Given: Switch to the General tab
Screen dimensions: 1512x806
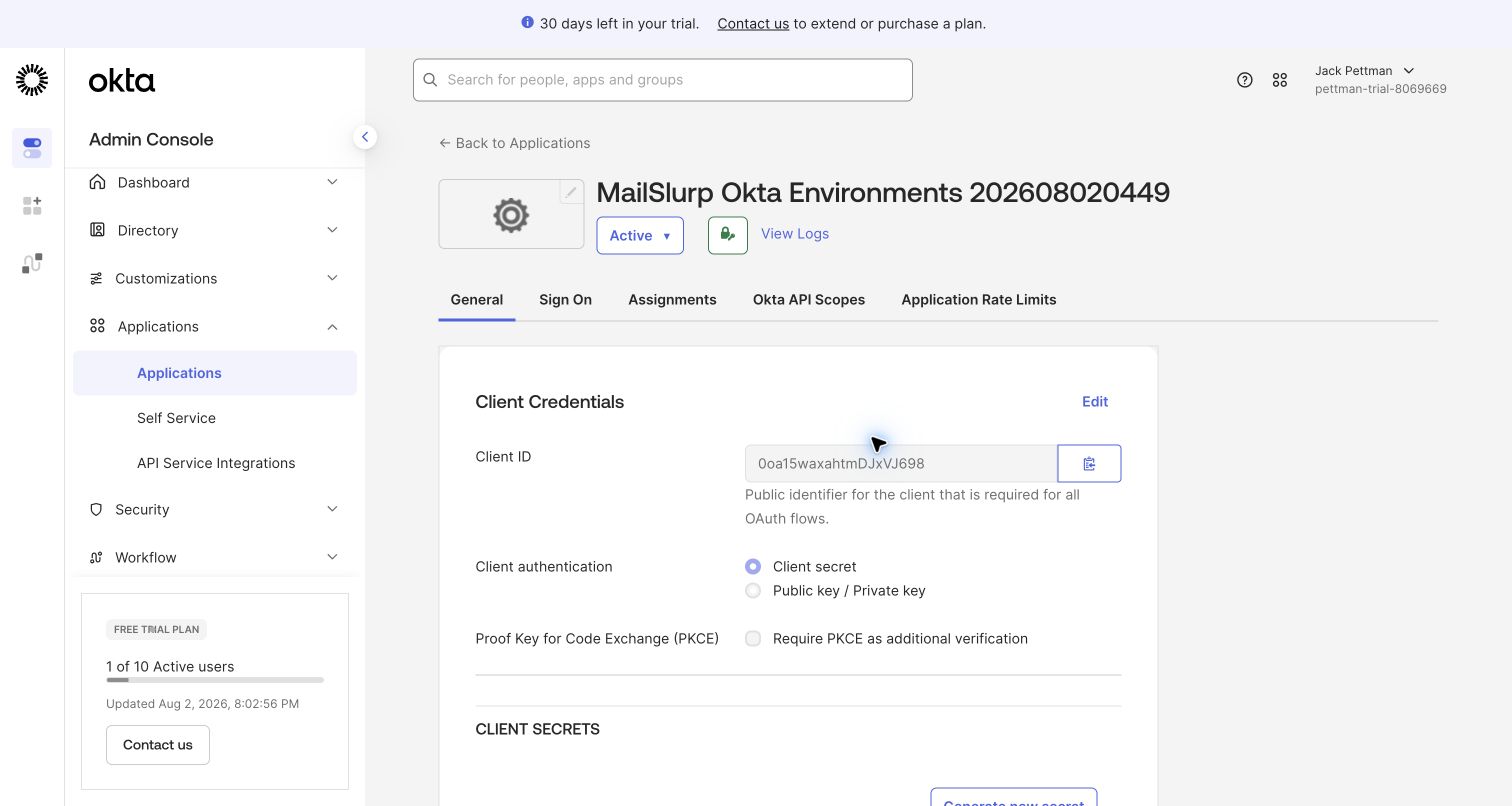Looking at the screenshot, I should pyautogui.click(x=477, y=299).
